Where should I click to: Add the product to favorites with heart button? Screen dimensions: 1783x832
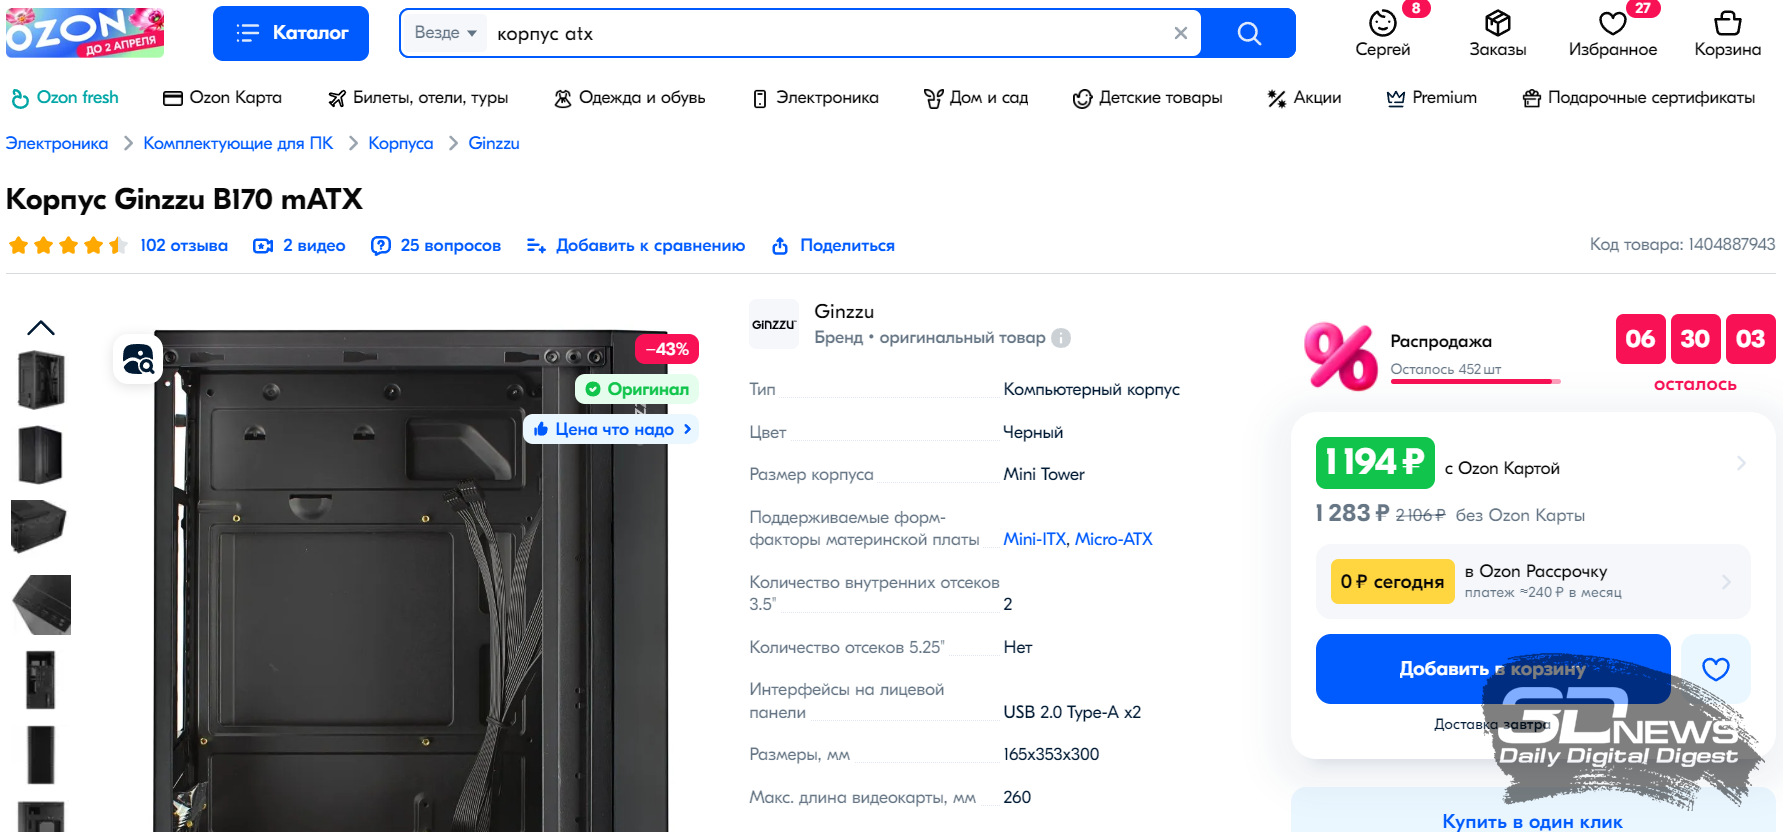point(1716,669)
